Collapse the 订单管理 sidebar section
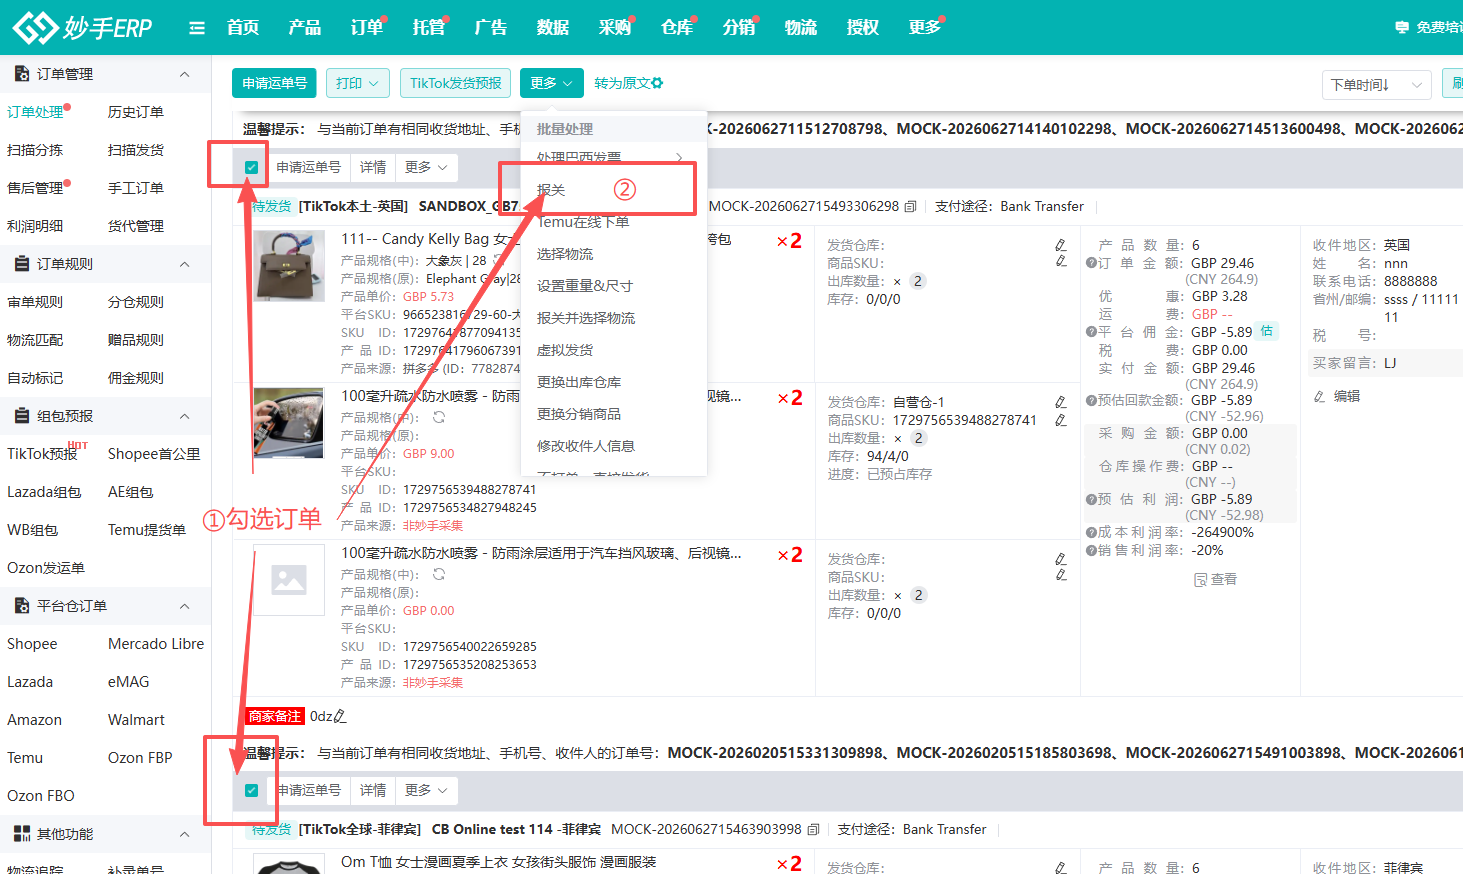Screen dimensions: 1463x874 click(184, 74)
